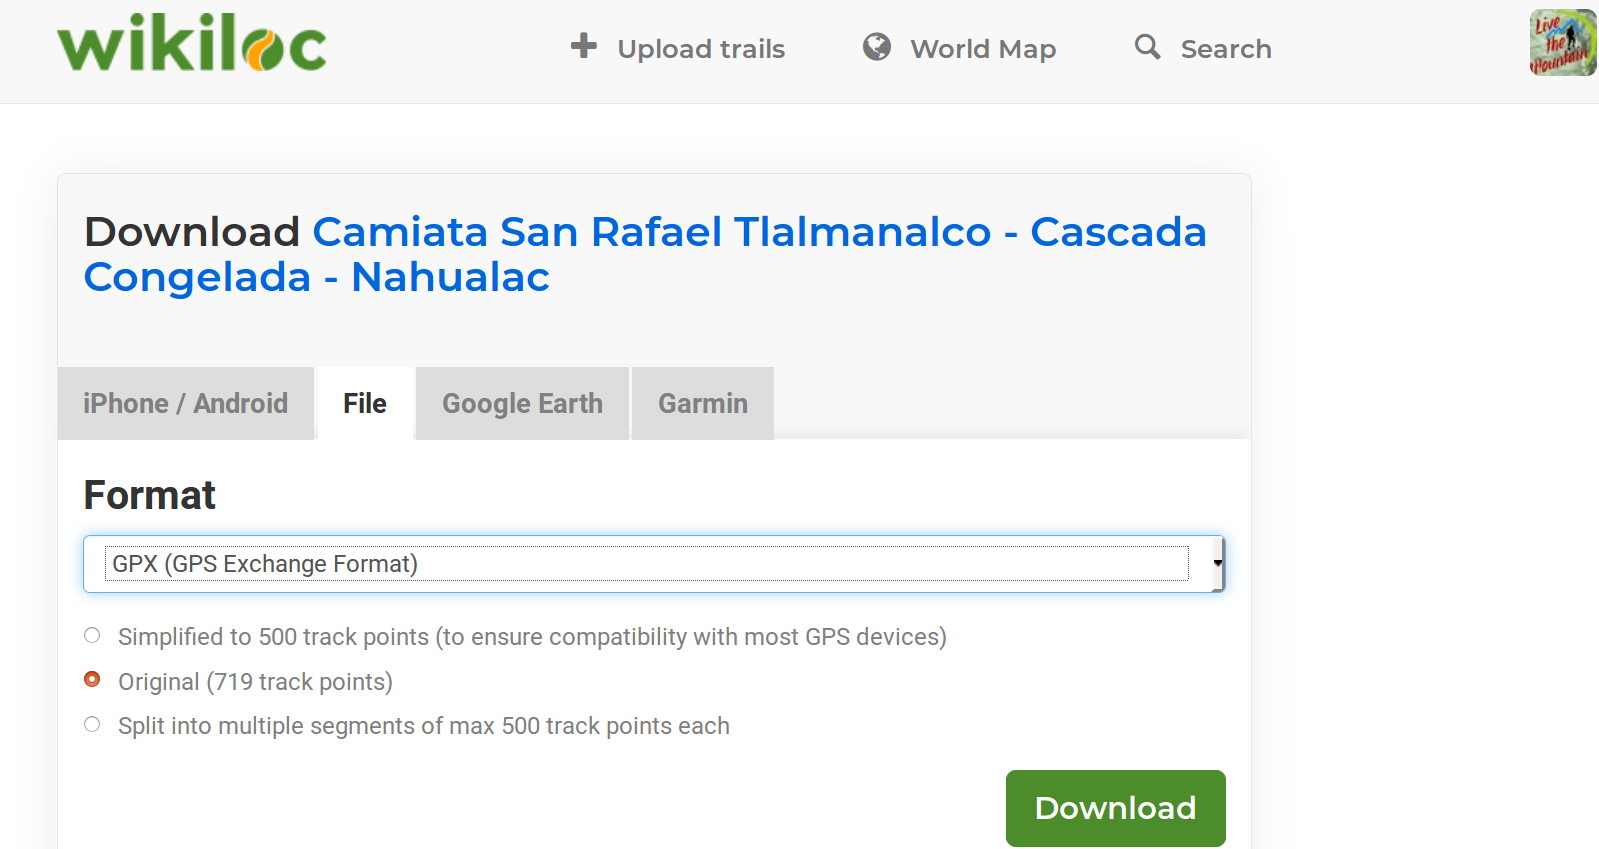
Task: Click the plus icon beside Upload trails
Action: pyautogui.click(x=583, y=46)
